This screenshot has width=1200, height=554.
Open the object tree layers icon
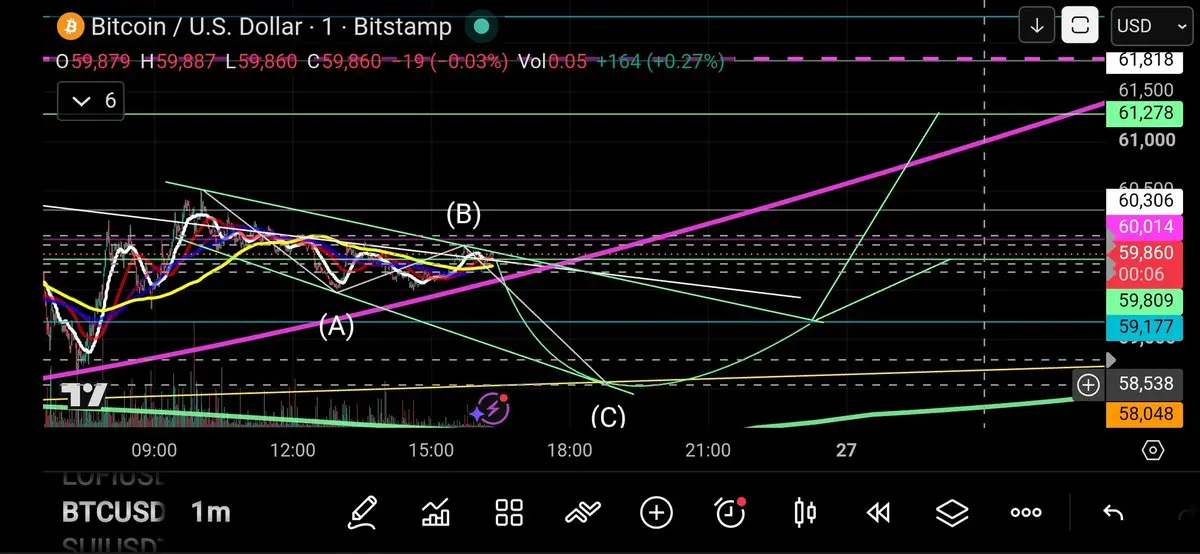[952, 513]
